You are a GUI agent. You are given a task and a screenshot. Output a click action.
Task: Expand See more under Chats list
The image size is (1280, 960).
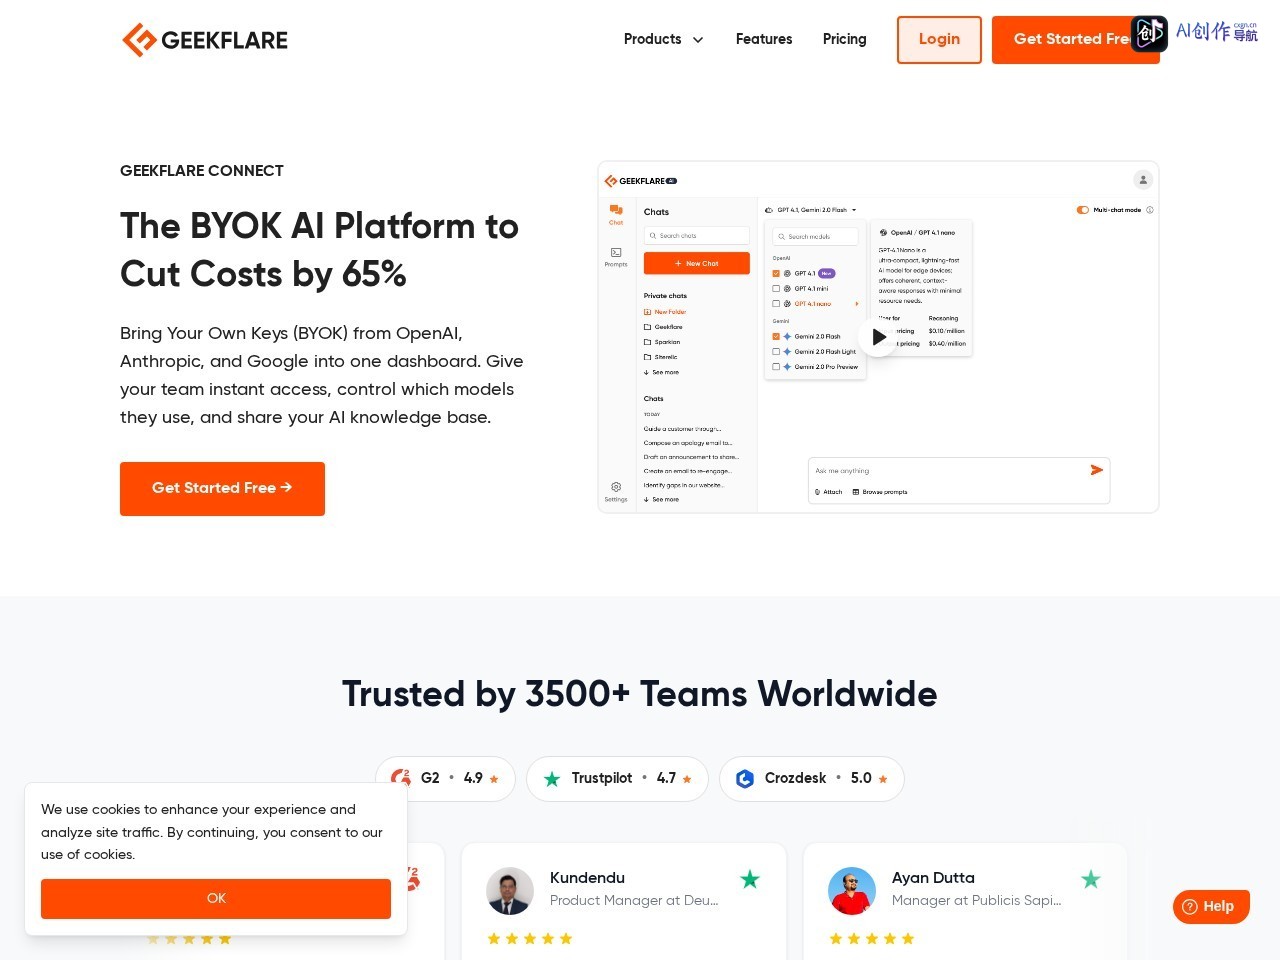pos(662,499)
